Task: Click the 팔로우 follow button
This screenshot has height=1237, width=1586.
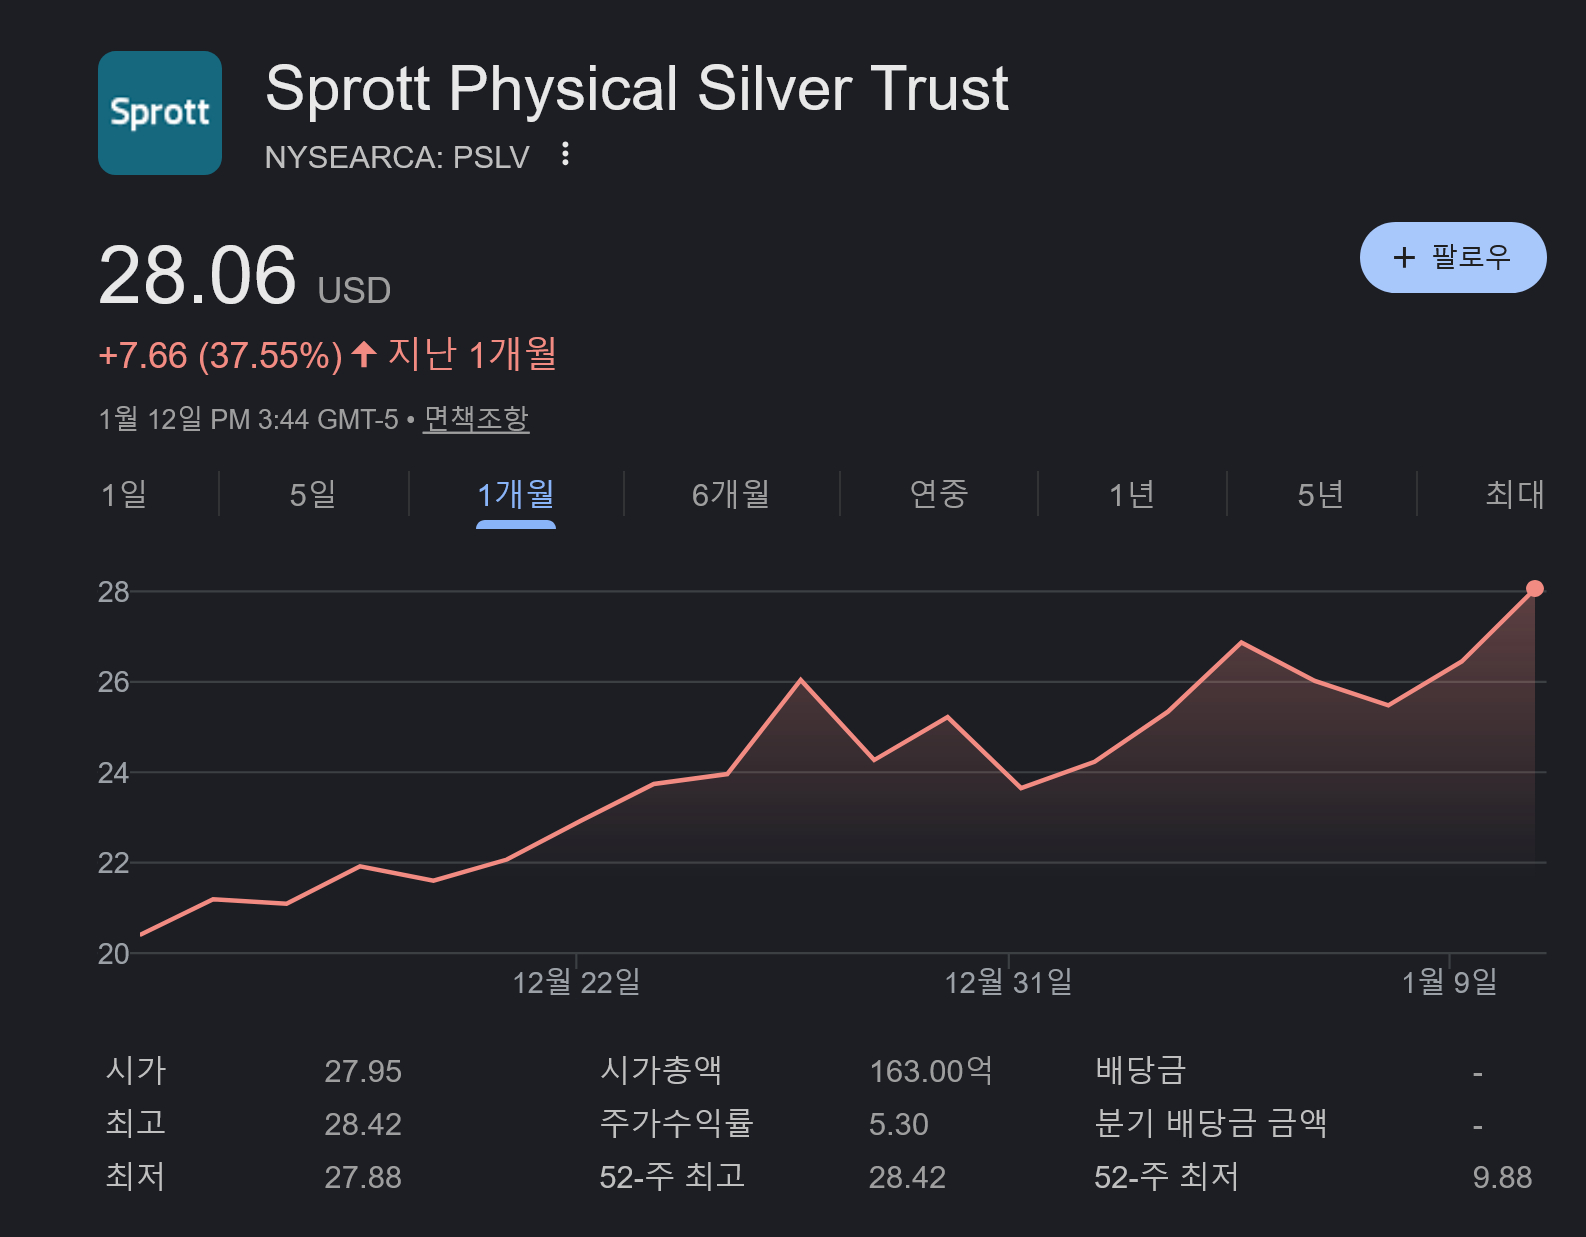Action: (1452, 257)
